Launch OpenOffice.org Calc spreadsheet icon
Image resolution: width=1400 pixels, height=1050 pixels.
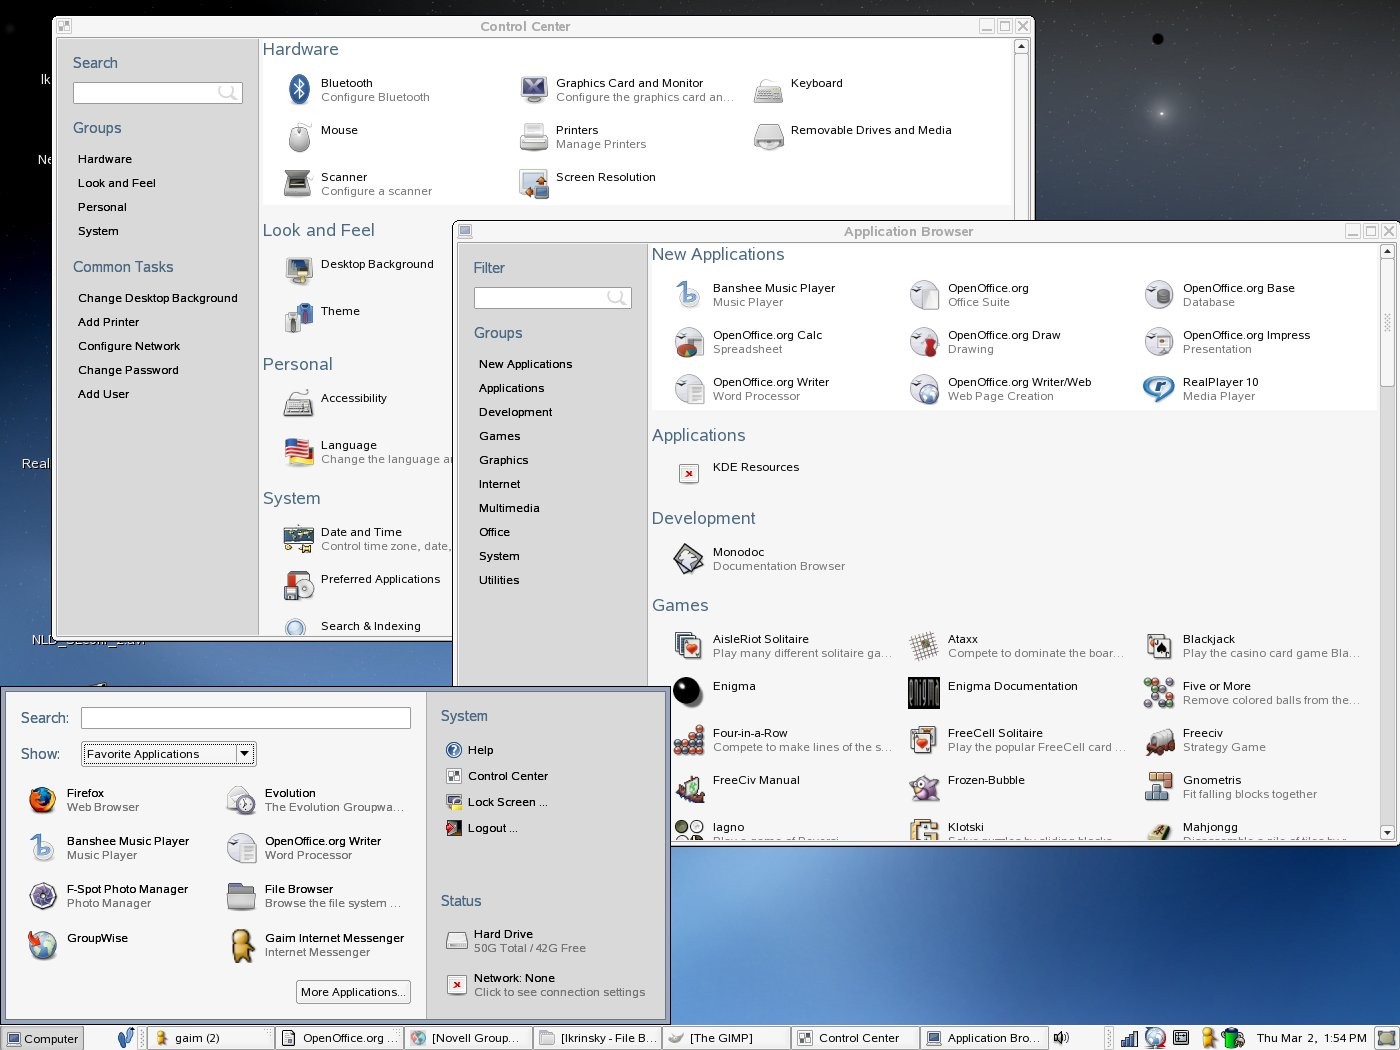[x=689, y=342]
